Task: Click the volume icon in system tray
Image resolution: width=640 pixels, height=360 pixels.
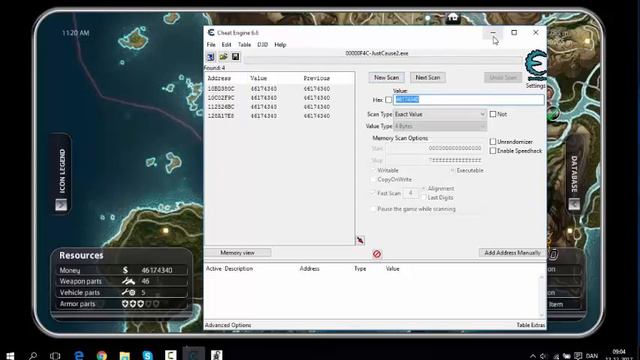Action: click(544, 356)
